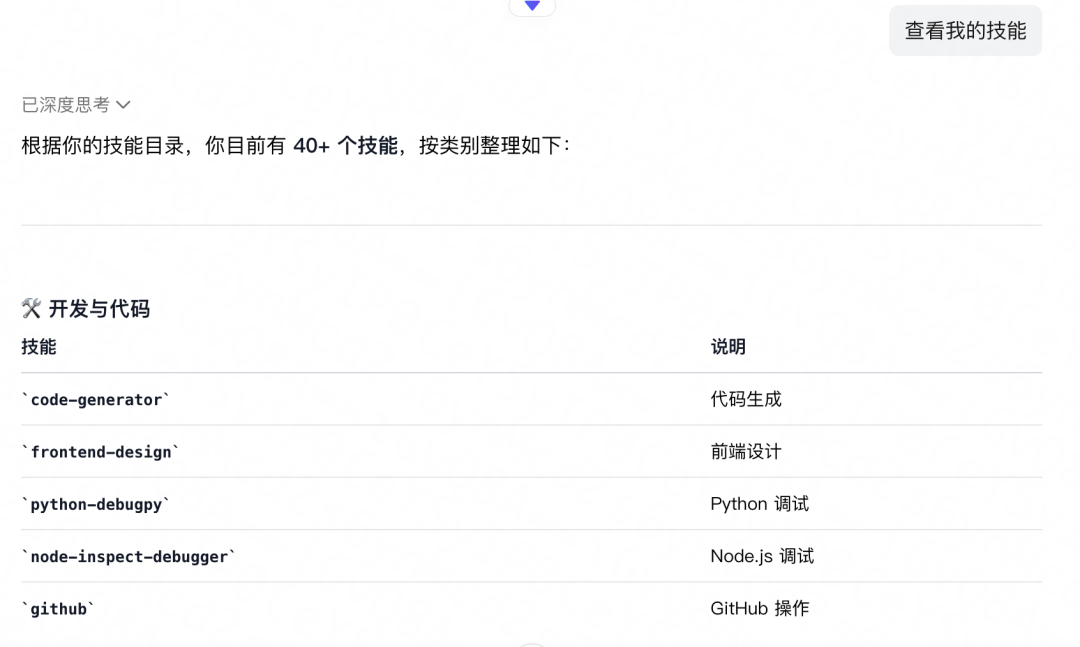
Task: Select the frontend-design skill cell
Action: tap(101, 452)
